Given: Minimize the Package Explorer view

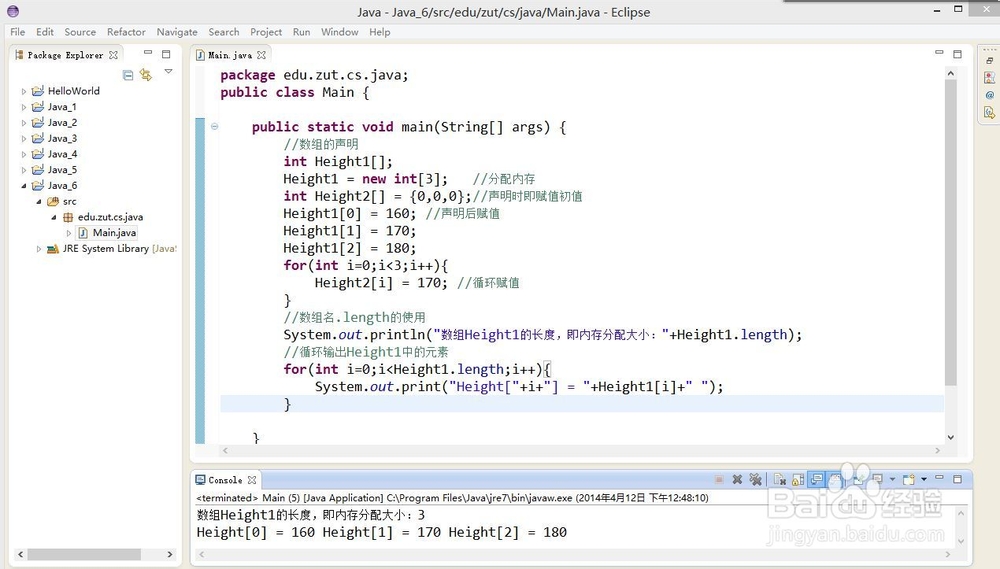Looking at the screenshot, I should coord(148,53).
